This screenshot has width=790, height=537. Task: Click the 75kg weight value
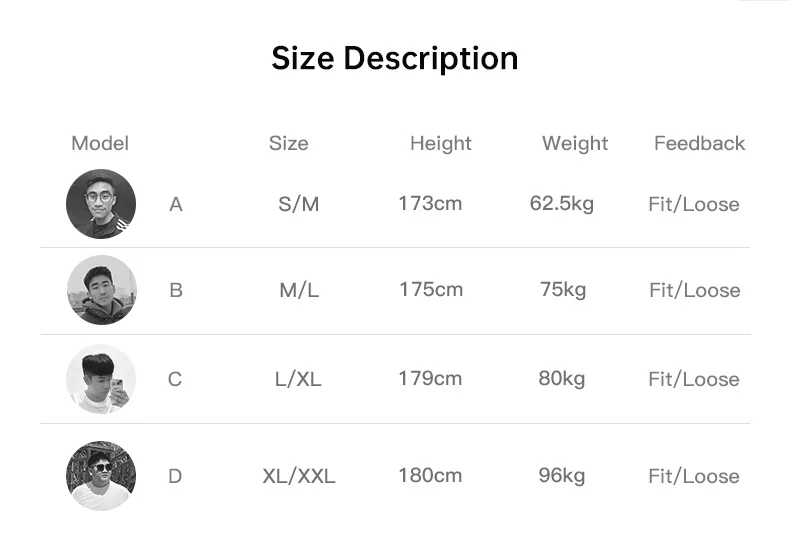[x=562, y=290]
